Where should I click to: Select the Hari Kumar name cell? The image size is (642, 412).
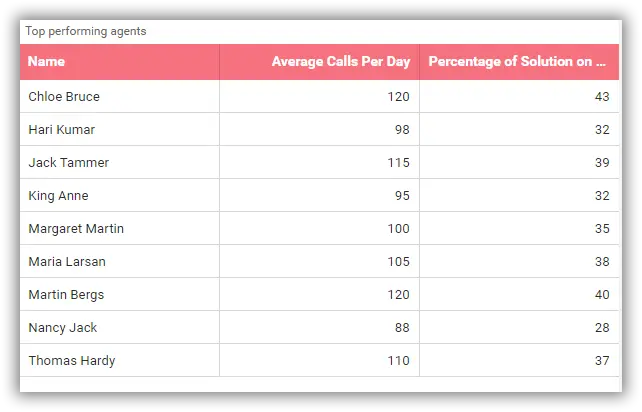click(x=62, y=130)
